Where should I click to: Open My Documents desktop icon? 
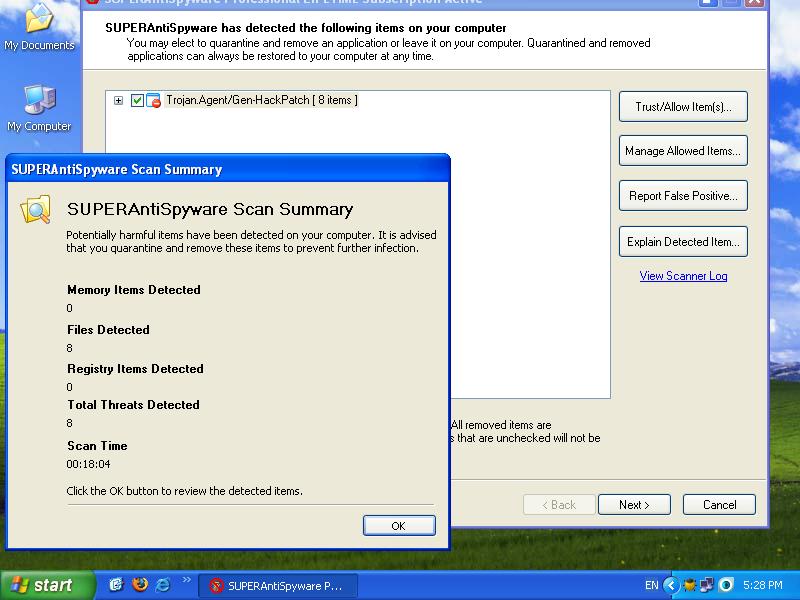(x=39, y=27)
